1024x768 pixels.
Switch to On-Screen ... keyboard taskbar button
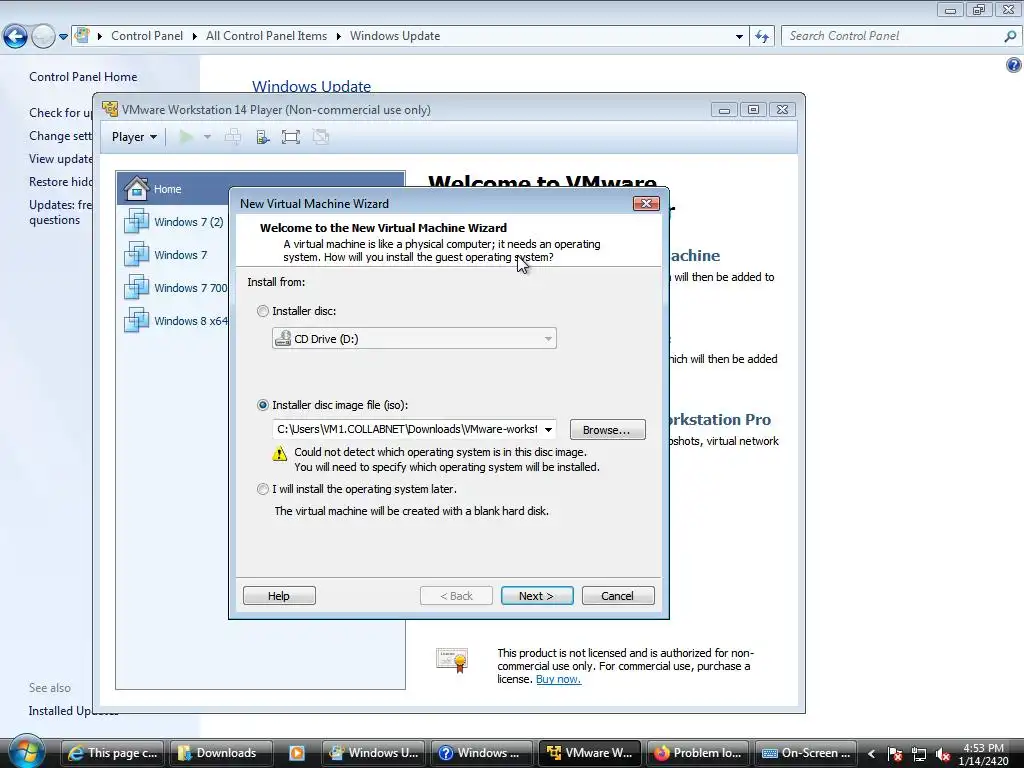pyautogui.click(x=807, y=753)
